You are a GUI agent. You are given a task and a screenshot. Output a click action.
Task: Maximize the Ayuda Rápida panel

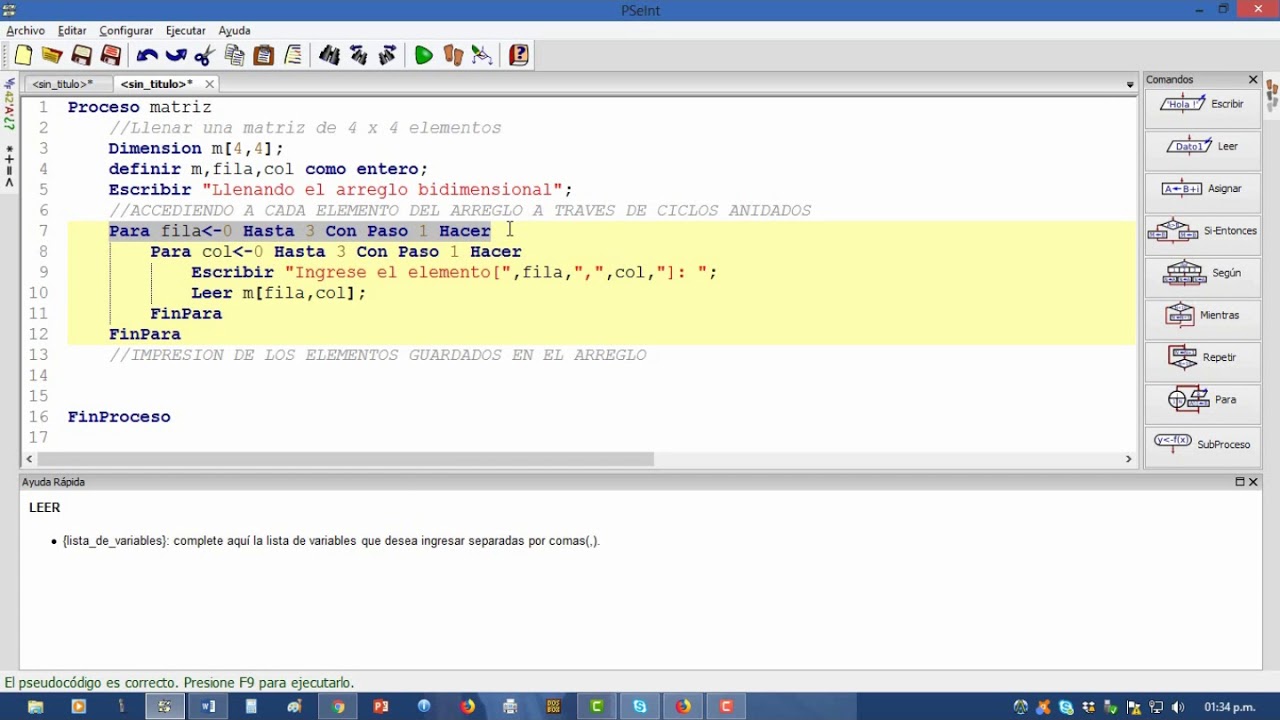[x=1240, y=482]
